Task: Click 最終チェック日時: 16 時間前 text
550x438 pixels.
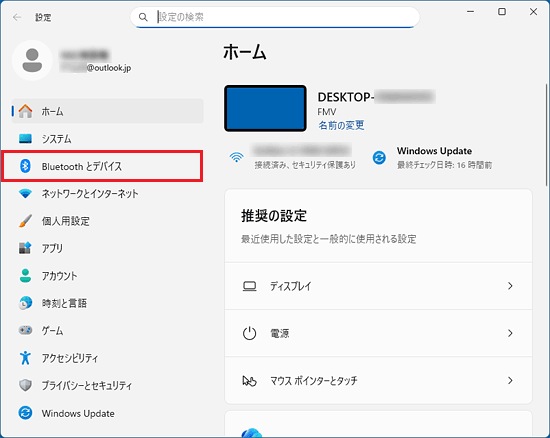Action: [x=444, y=165]
